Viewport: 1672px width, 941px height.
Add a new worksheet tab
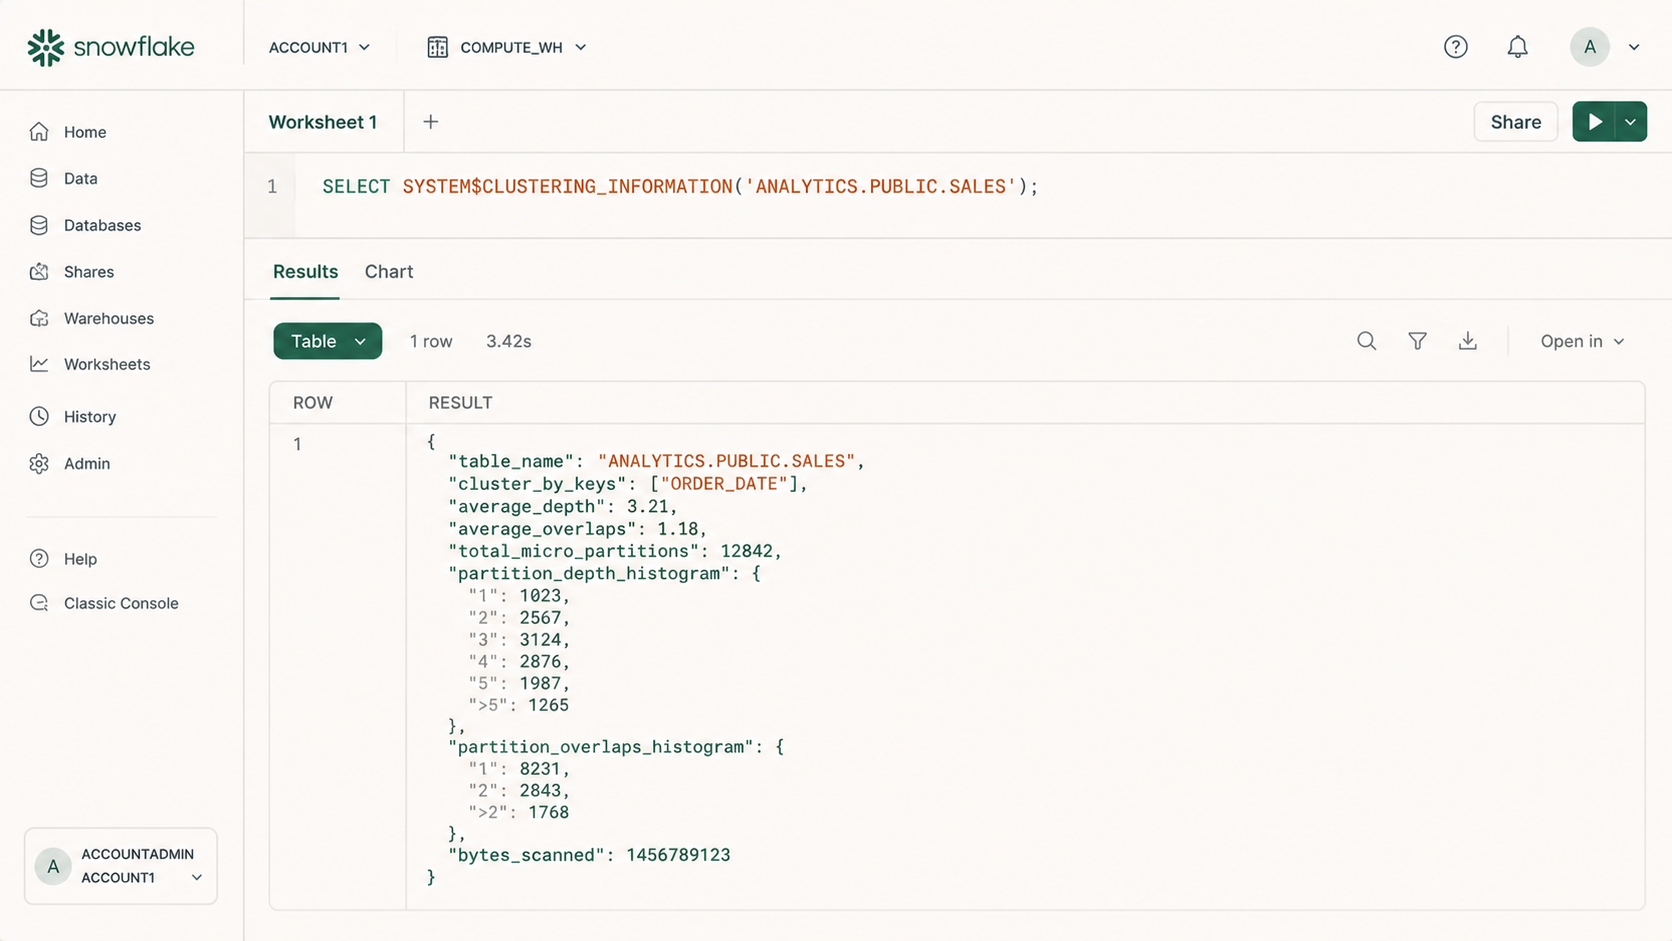[431, 122]
